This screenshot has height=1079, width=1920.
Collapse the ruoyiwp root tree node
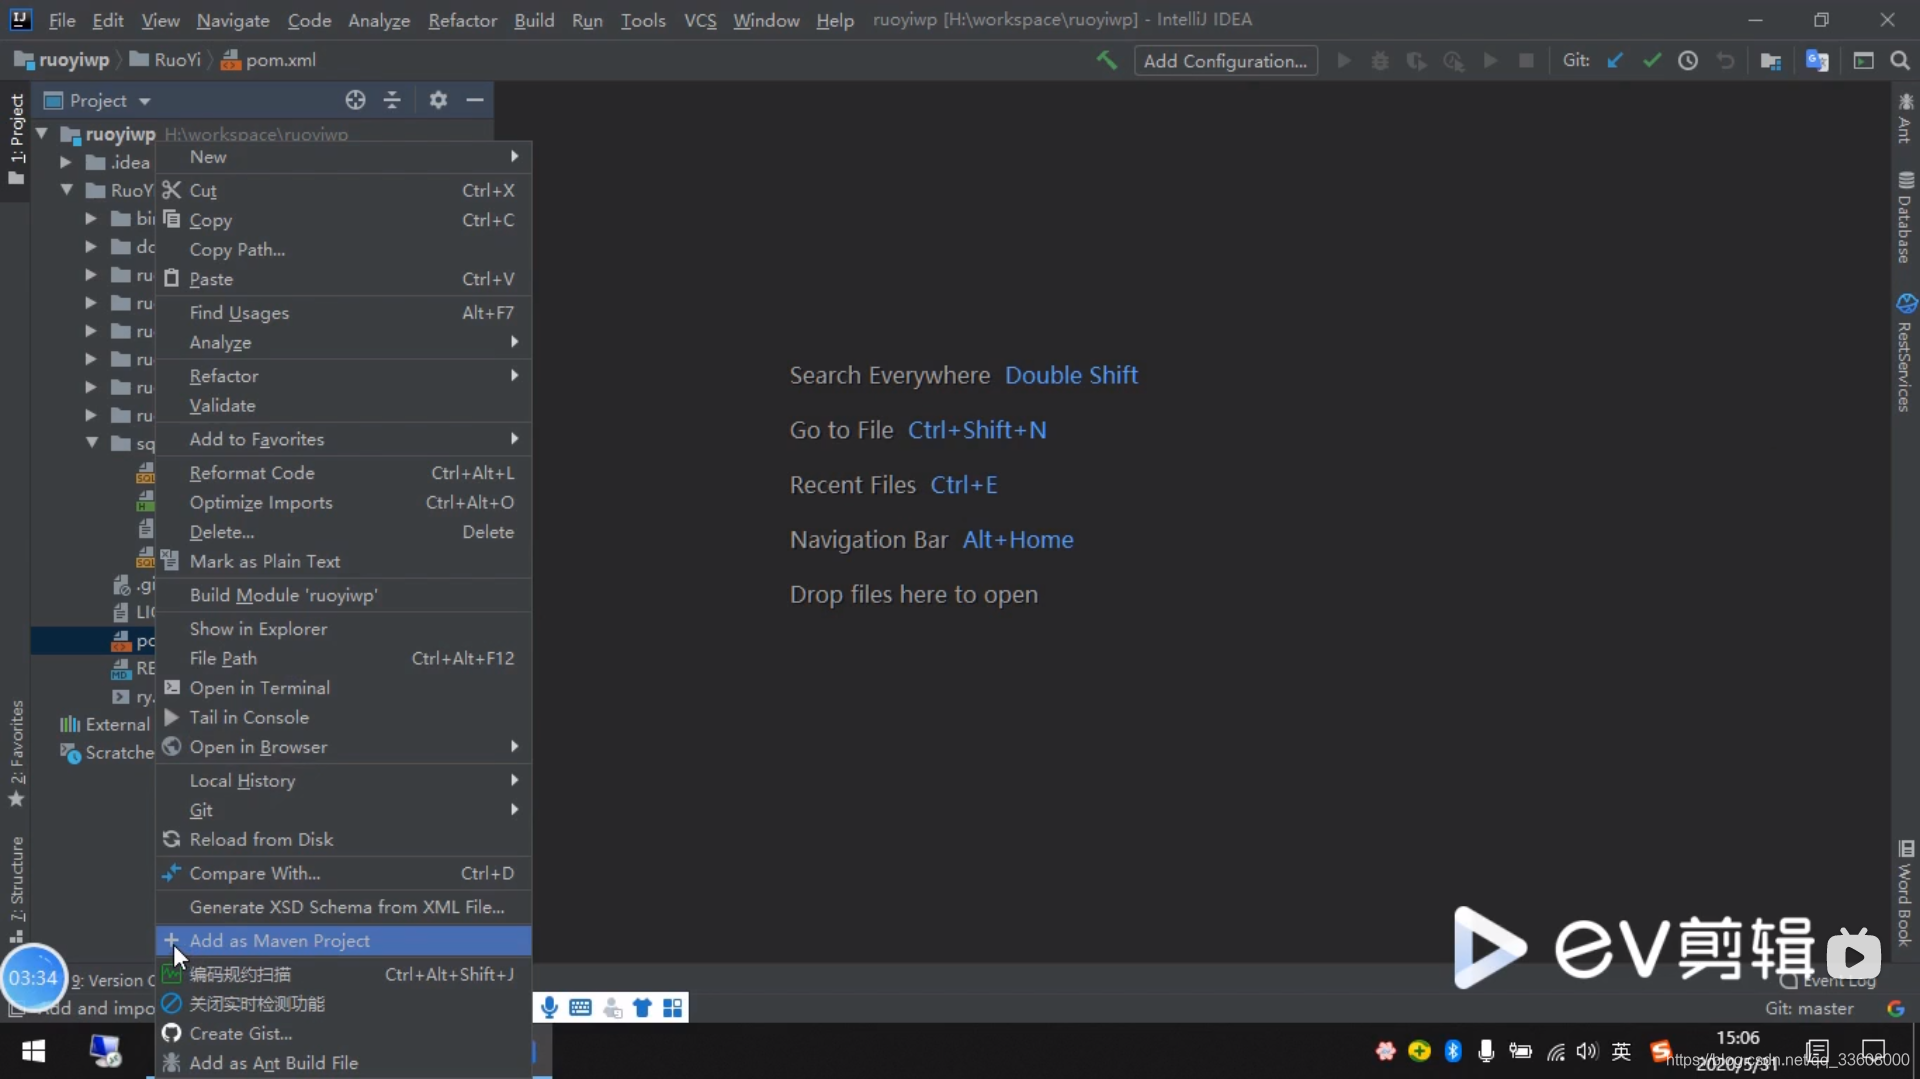click(42, 133)
